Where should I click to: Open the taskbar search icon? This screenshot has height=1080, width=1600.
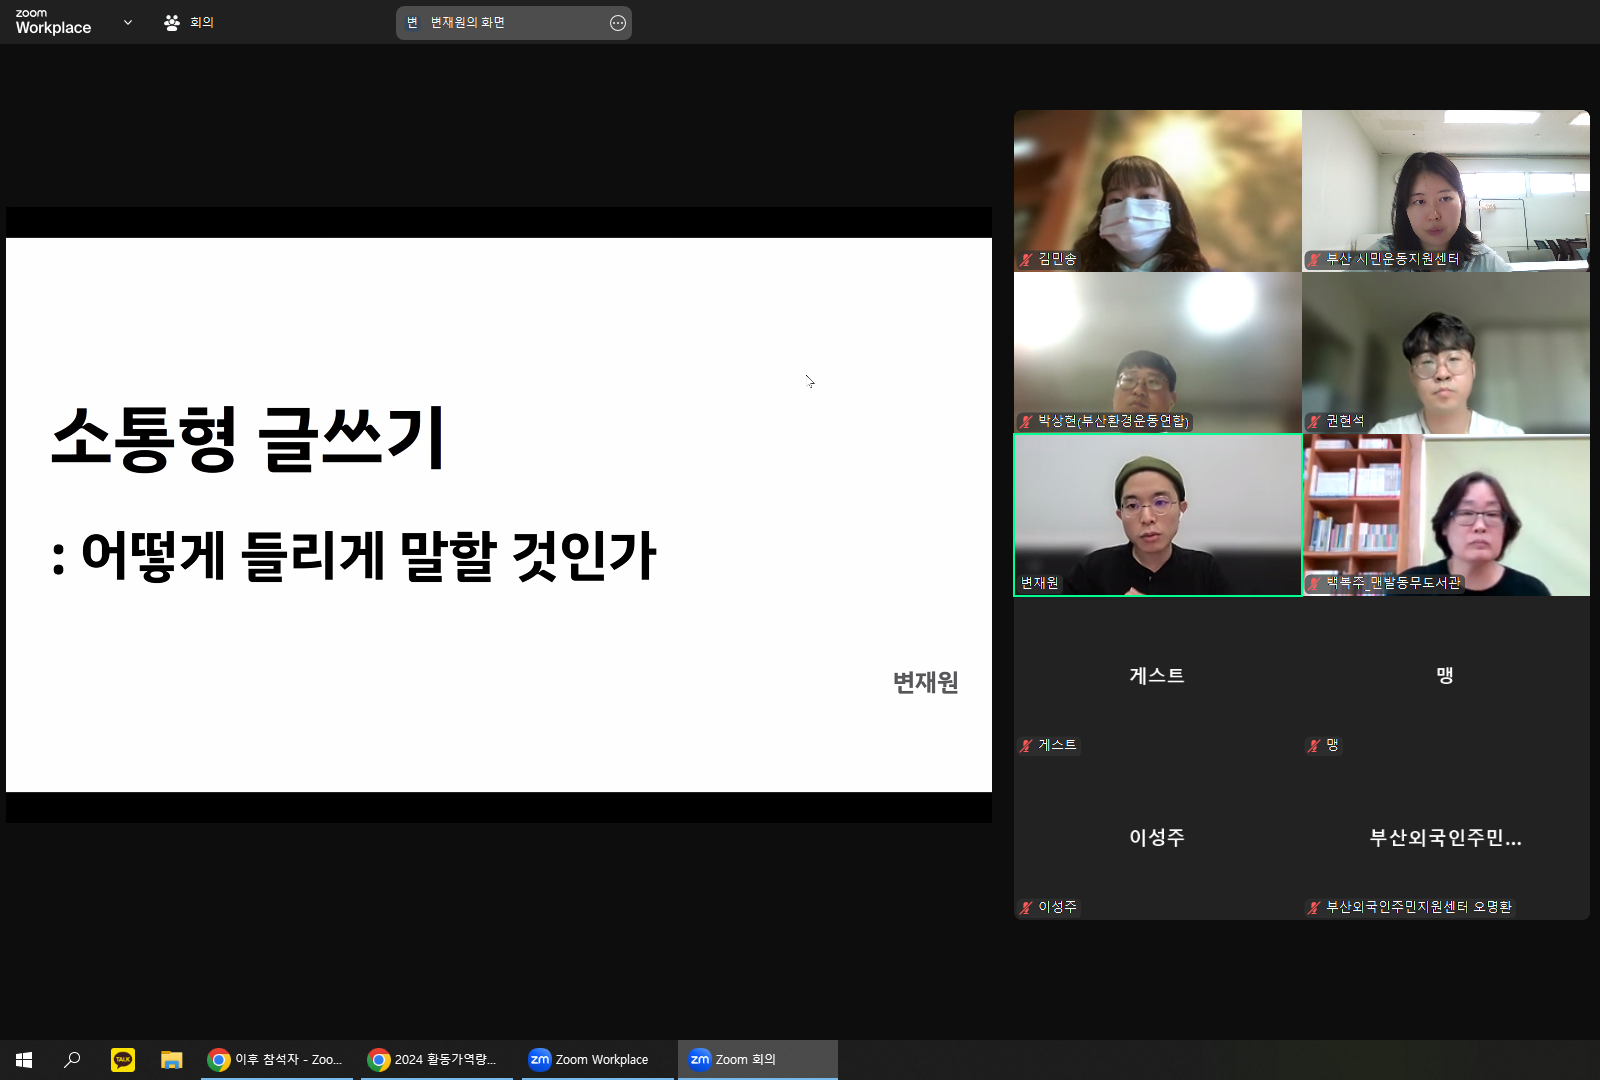(x=72, y=1059)
